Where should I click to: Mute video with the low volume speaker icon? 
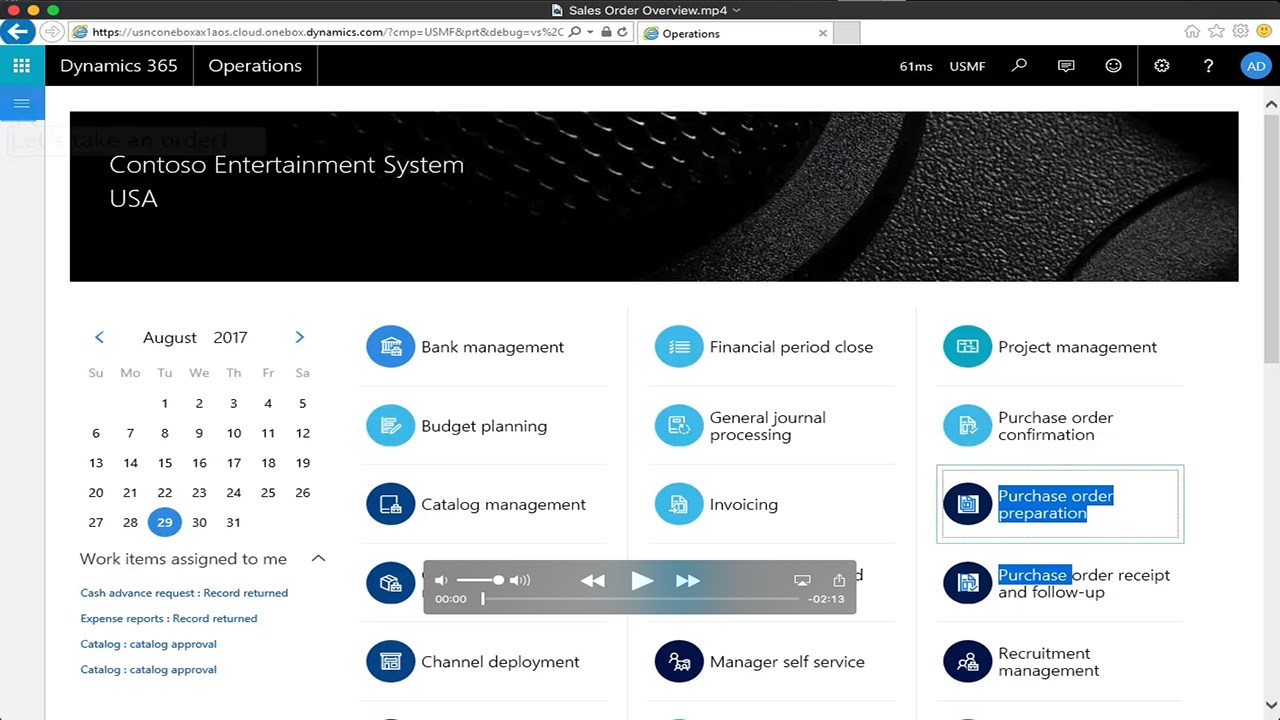[x=441, y=580]
